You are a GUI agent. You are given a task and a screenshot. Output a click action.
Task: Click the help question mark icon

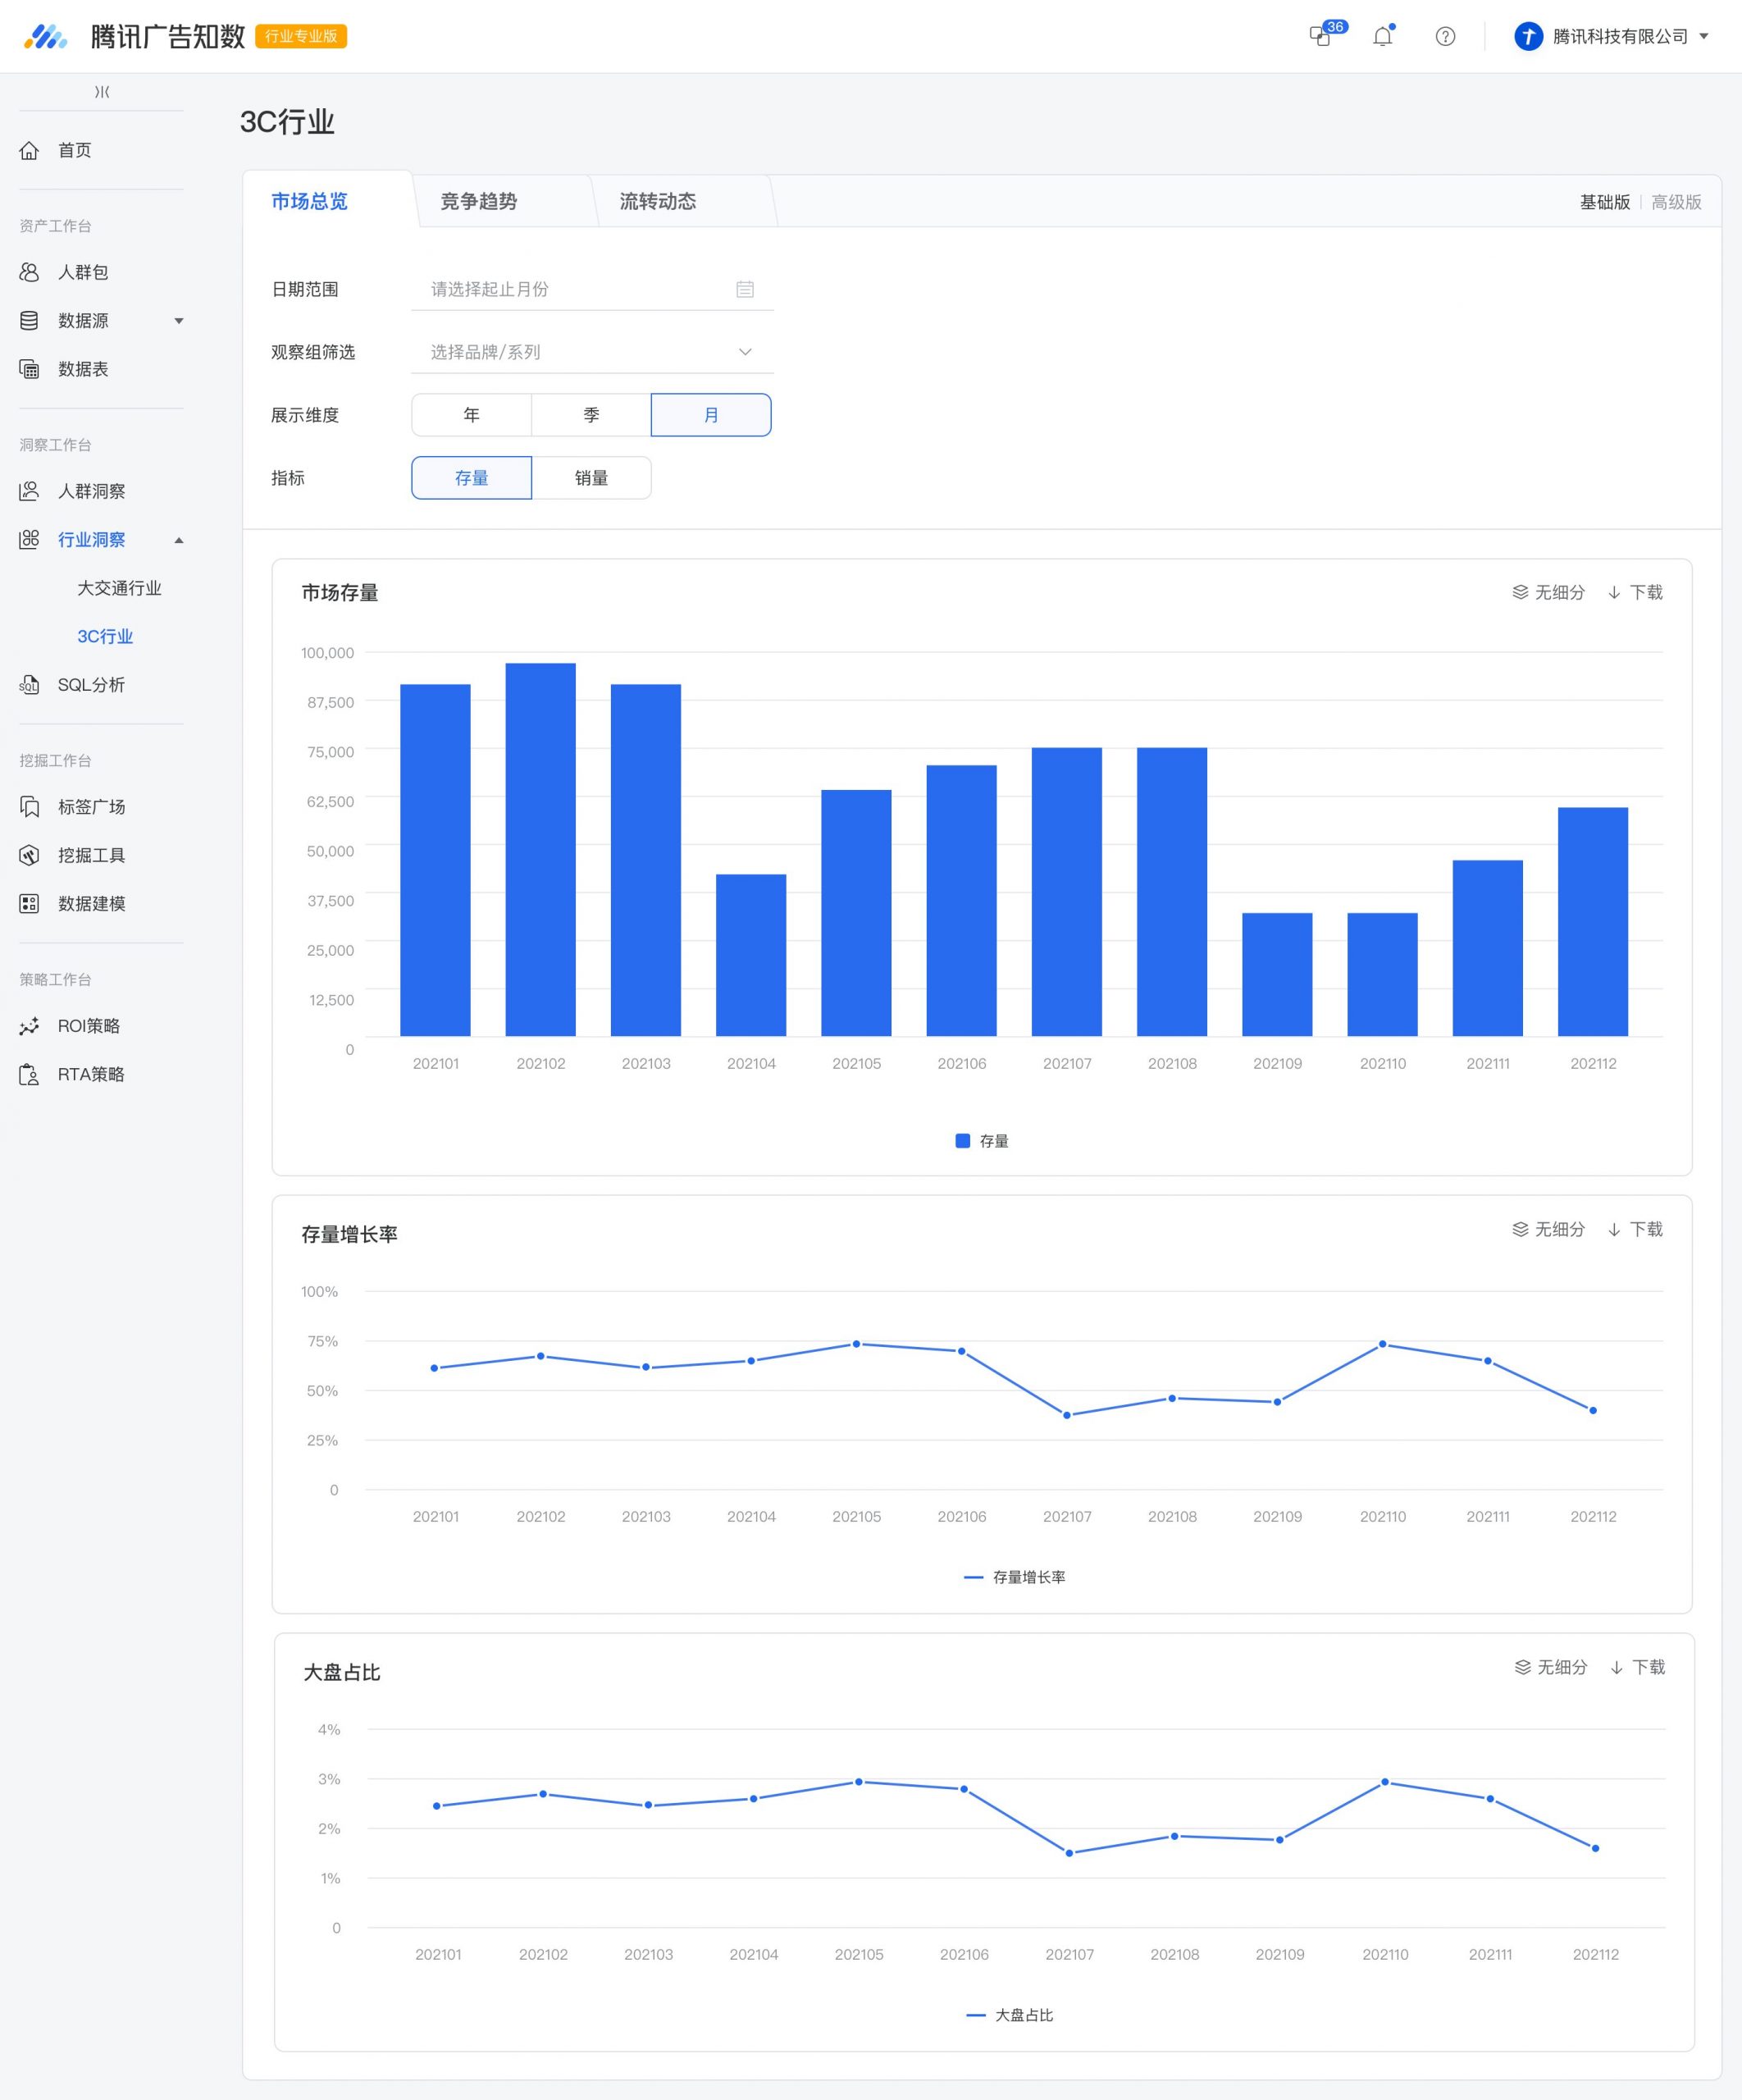(x=1445, y=37)
